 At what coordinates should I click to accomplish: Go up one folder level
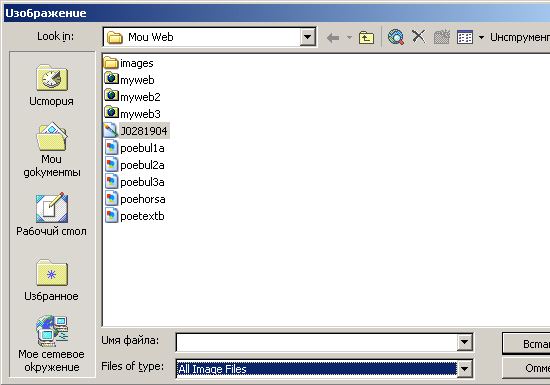tap(366, 37)
